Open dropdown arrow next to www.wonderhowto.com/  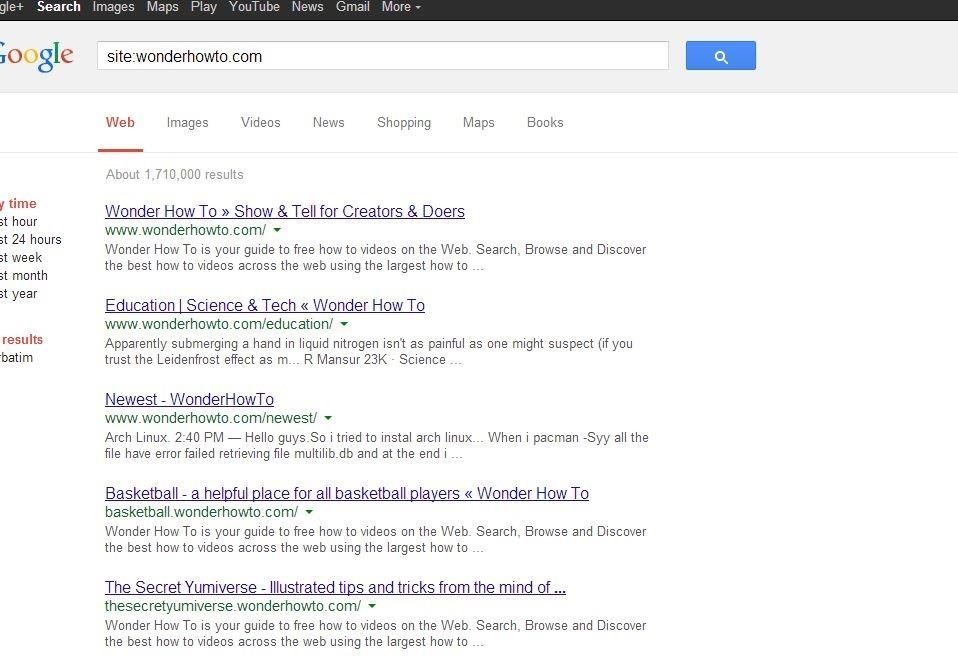[x=277, y=230]
